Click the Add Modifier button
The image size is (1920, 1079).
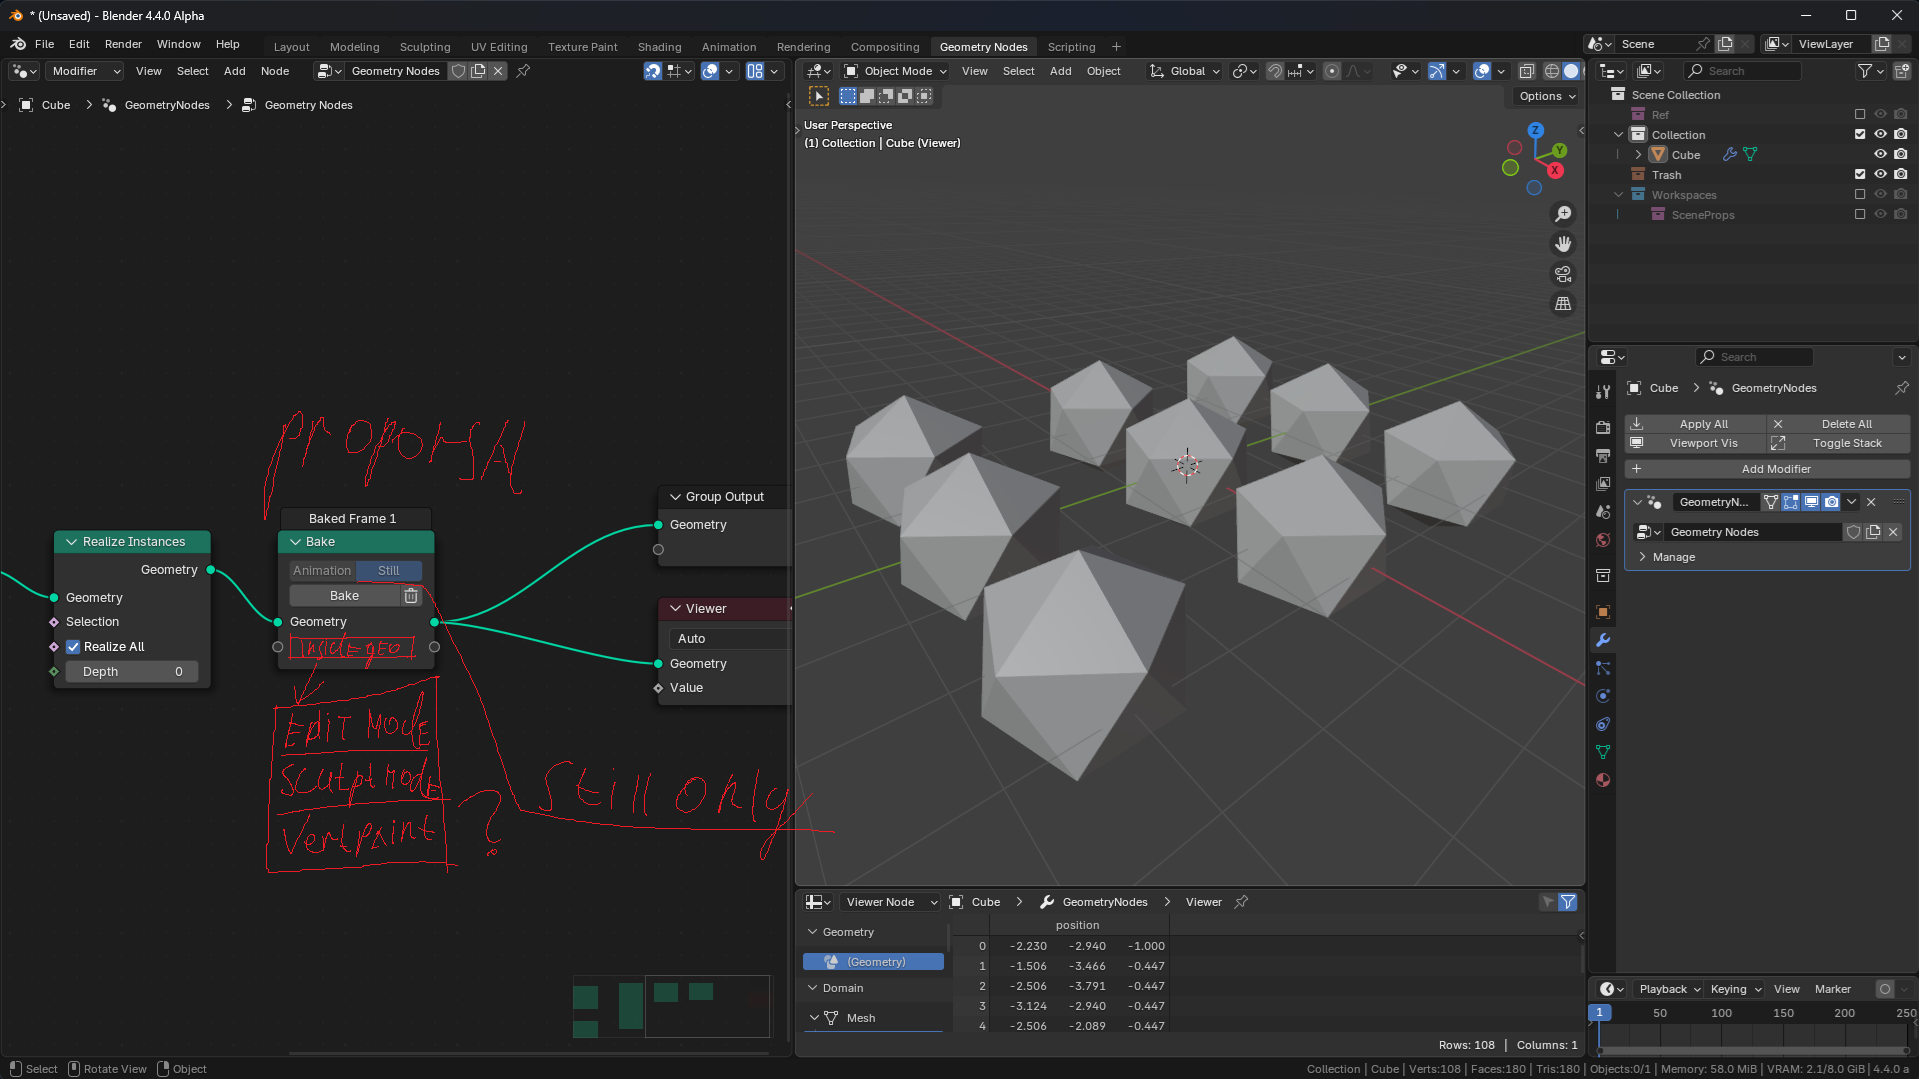point(1767,469)
